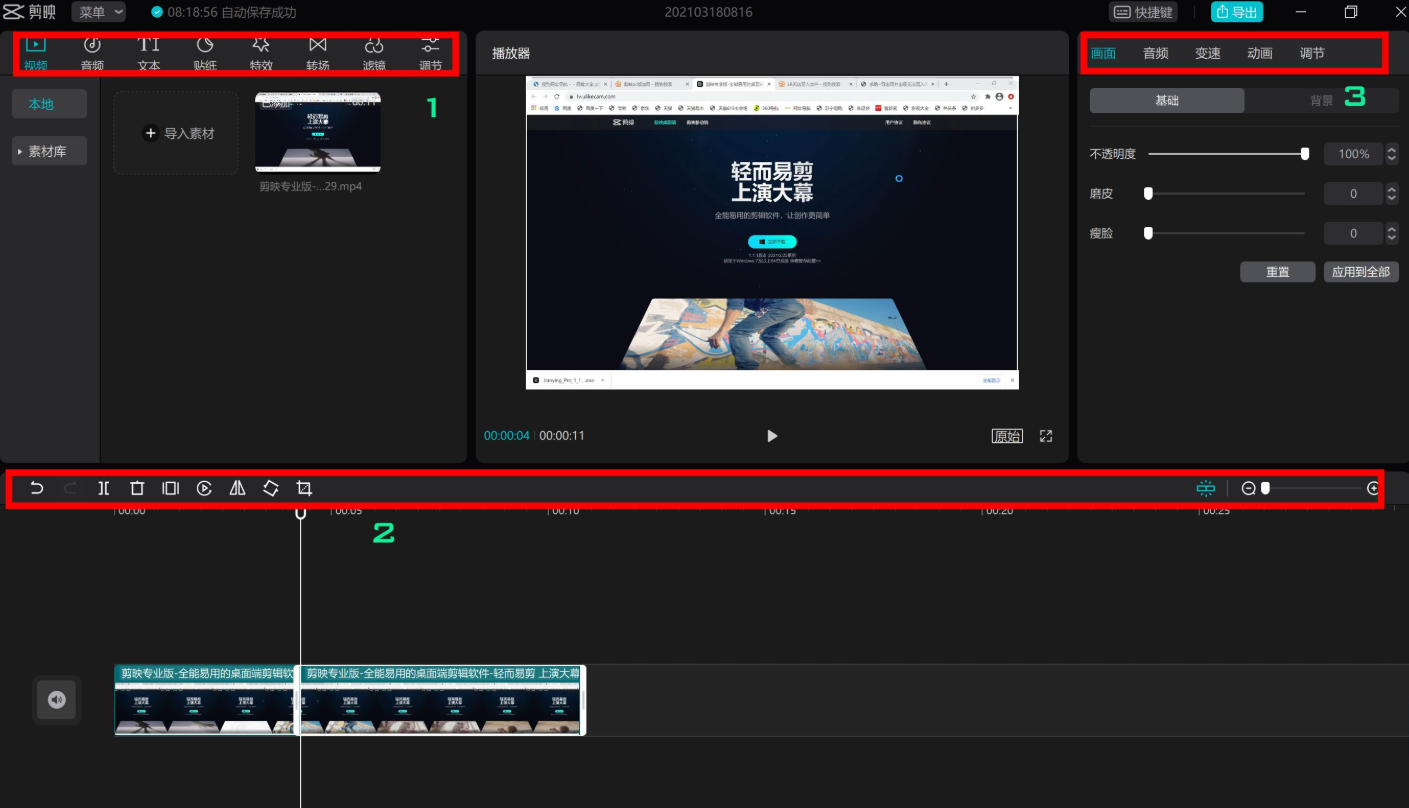Screen dimensions: 1409x808
Task: Toggle 原始 original ratio in player
Action: 1006,436
